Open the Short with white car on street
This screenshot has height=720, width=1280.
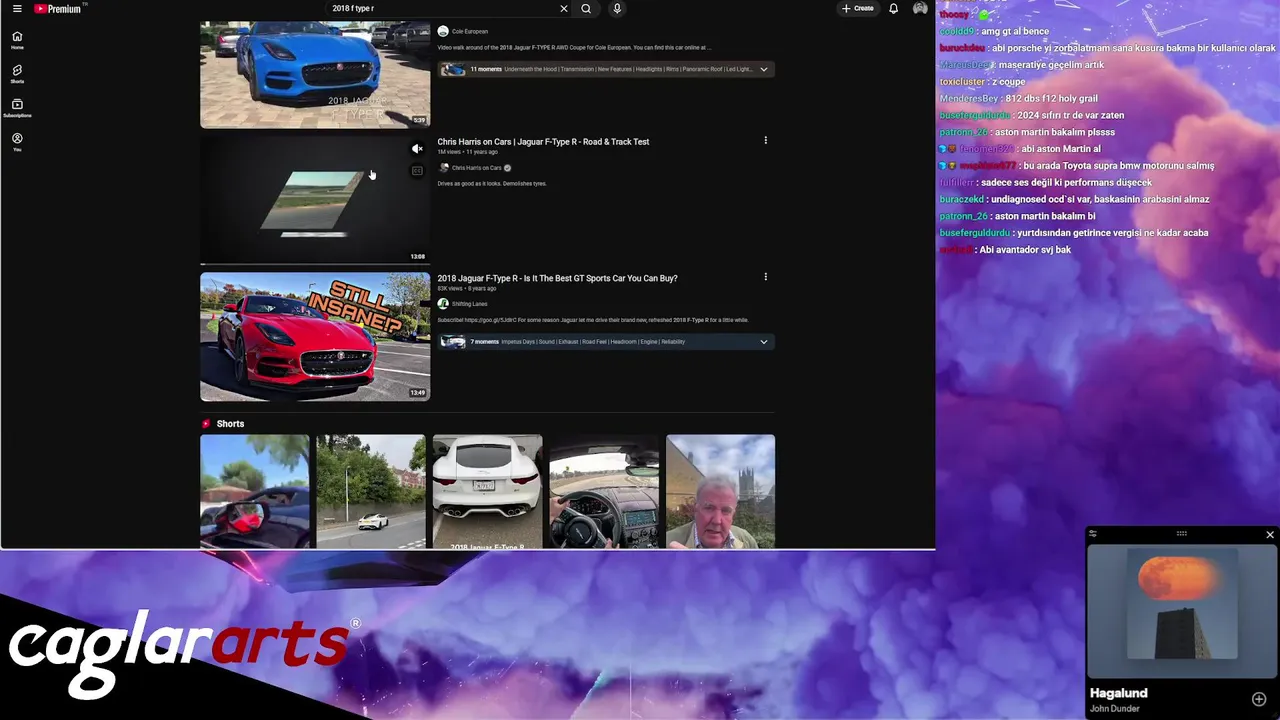(x=371, y=491)
